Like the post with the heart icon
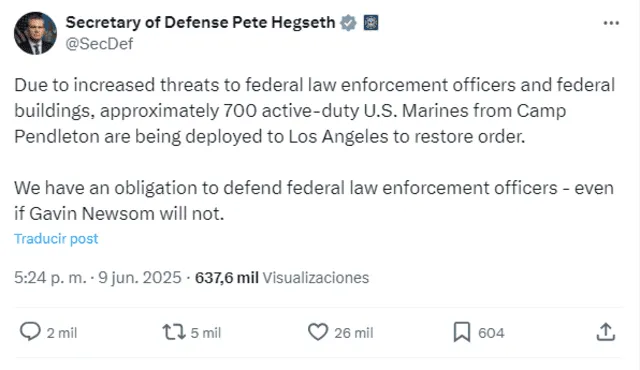 click(x=318, y=332)
